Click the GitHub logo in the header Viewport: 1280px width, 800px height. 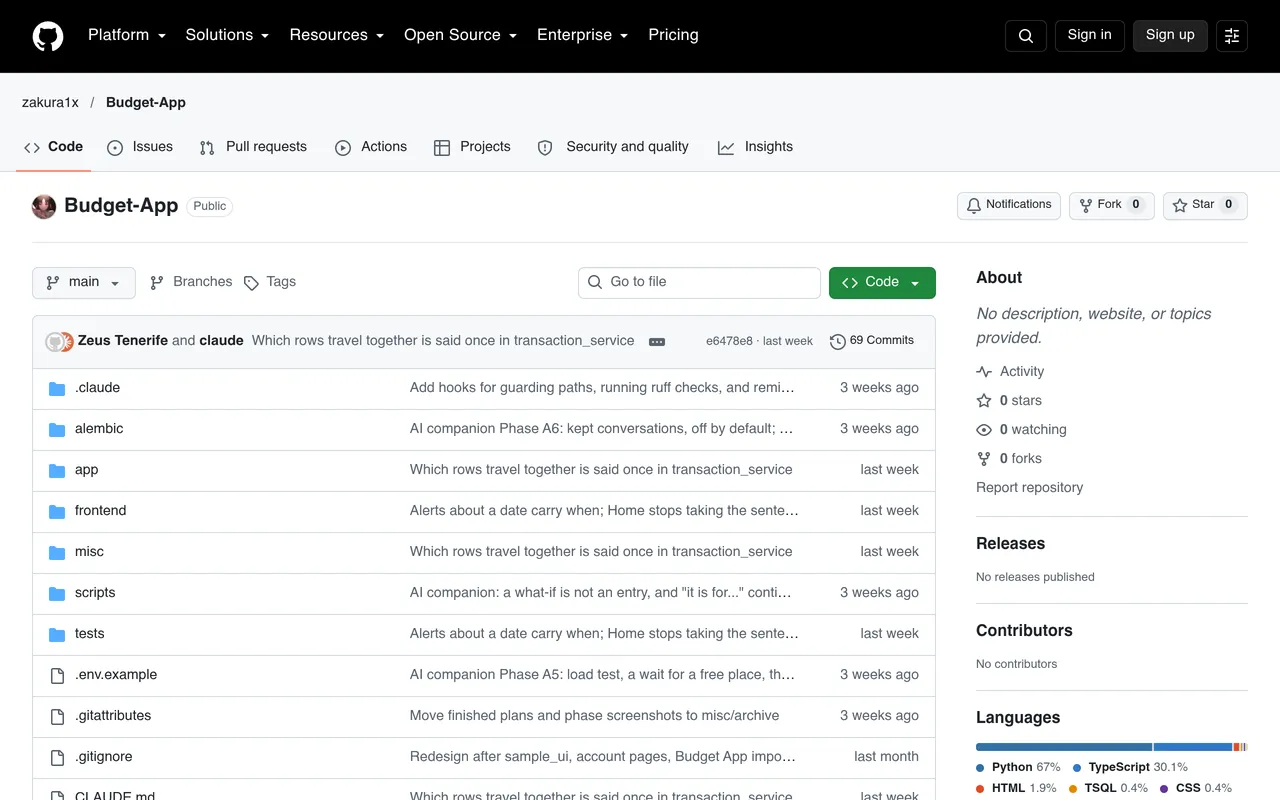(48, 36)
